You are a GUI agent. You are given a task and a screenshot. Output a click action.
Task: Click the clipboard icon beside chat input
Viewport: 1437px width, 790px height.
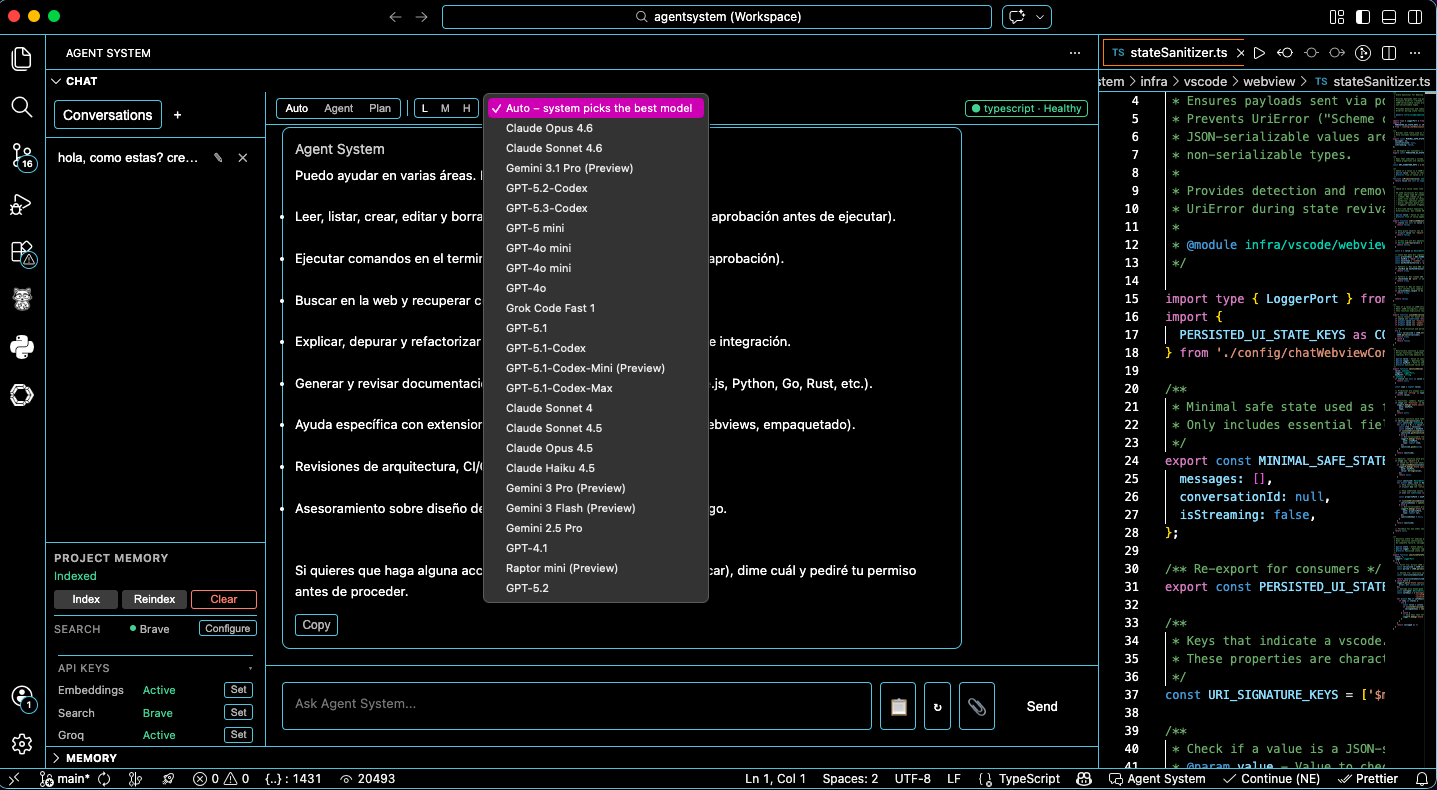898,706
